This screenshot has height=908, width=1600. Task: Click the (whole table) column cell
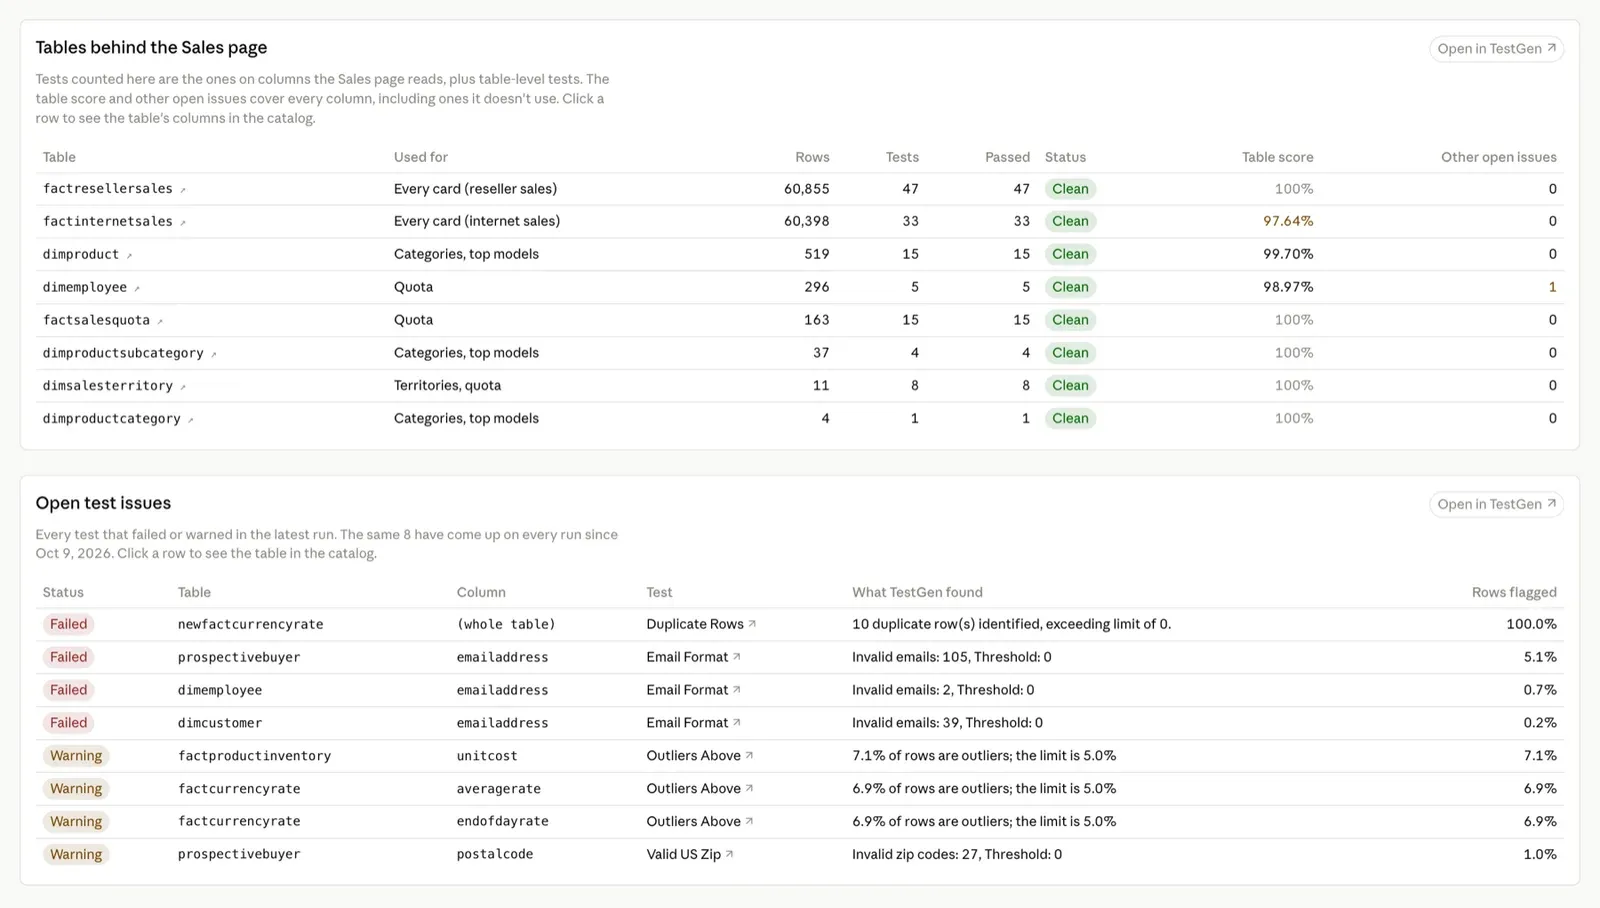(506, 624)
